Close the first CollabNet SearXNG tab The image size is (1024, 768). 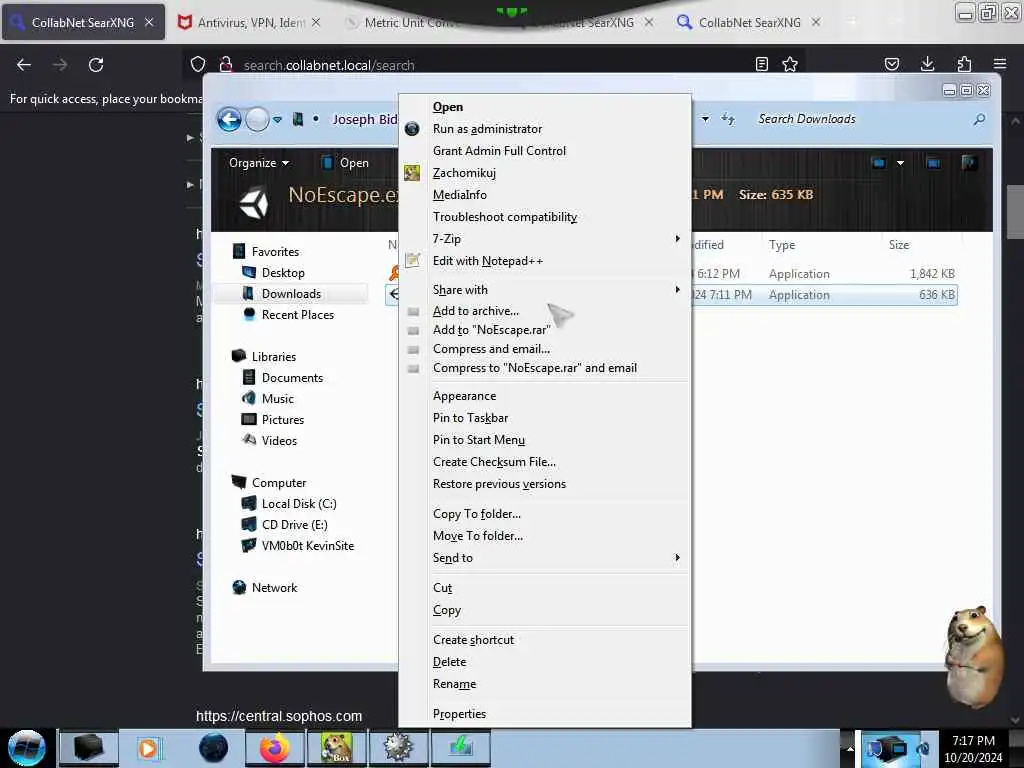(149, 22)
